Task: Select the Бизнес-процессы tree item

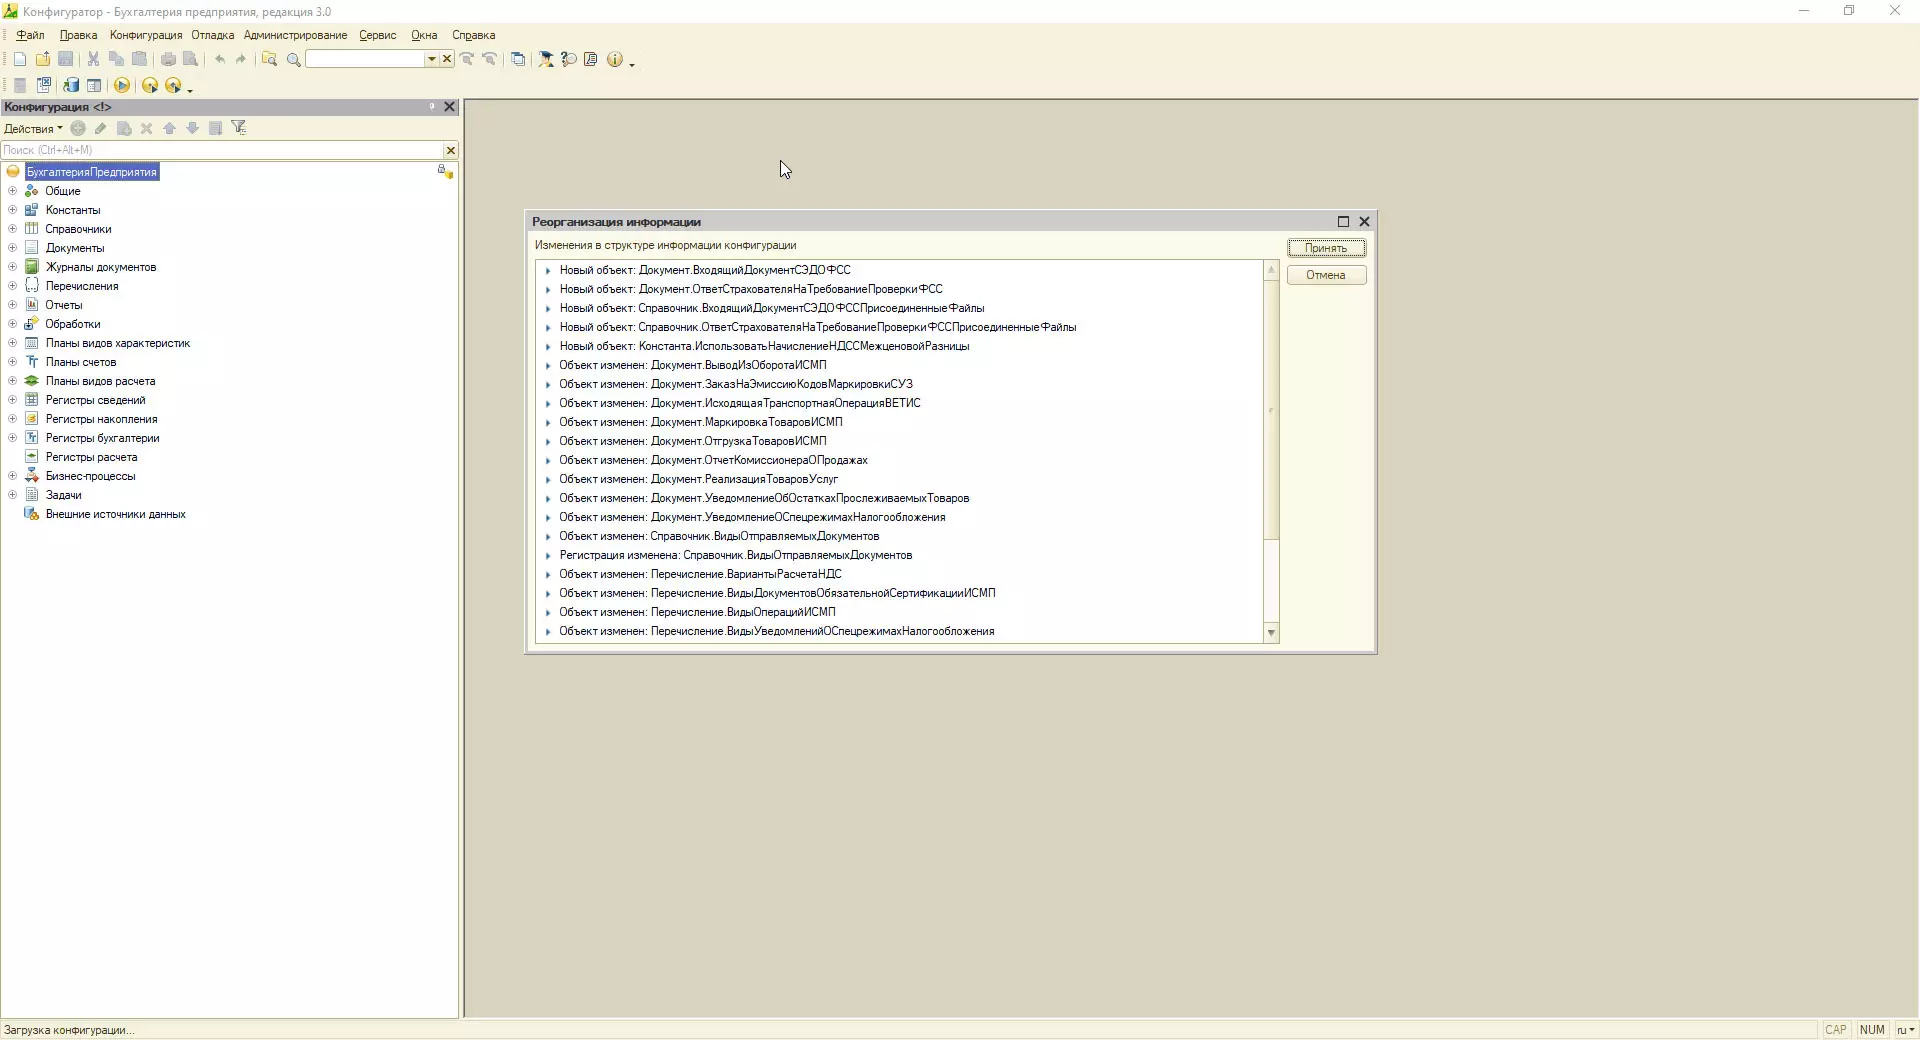Action: coord(90,476)
